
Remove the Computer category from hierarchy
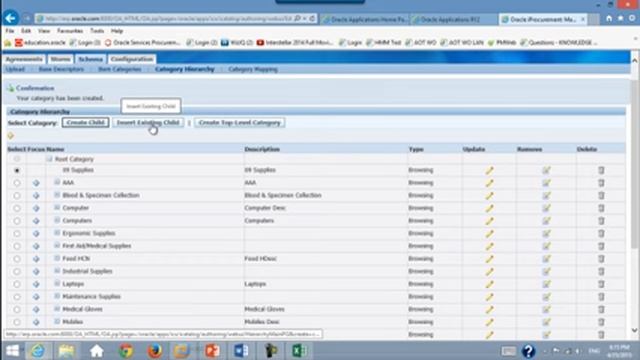(546, 208)
